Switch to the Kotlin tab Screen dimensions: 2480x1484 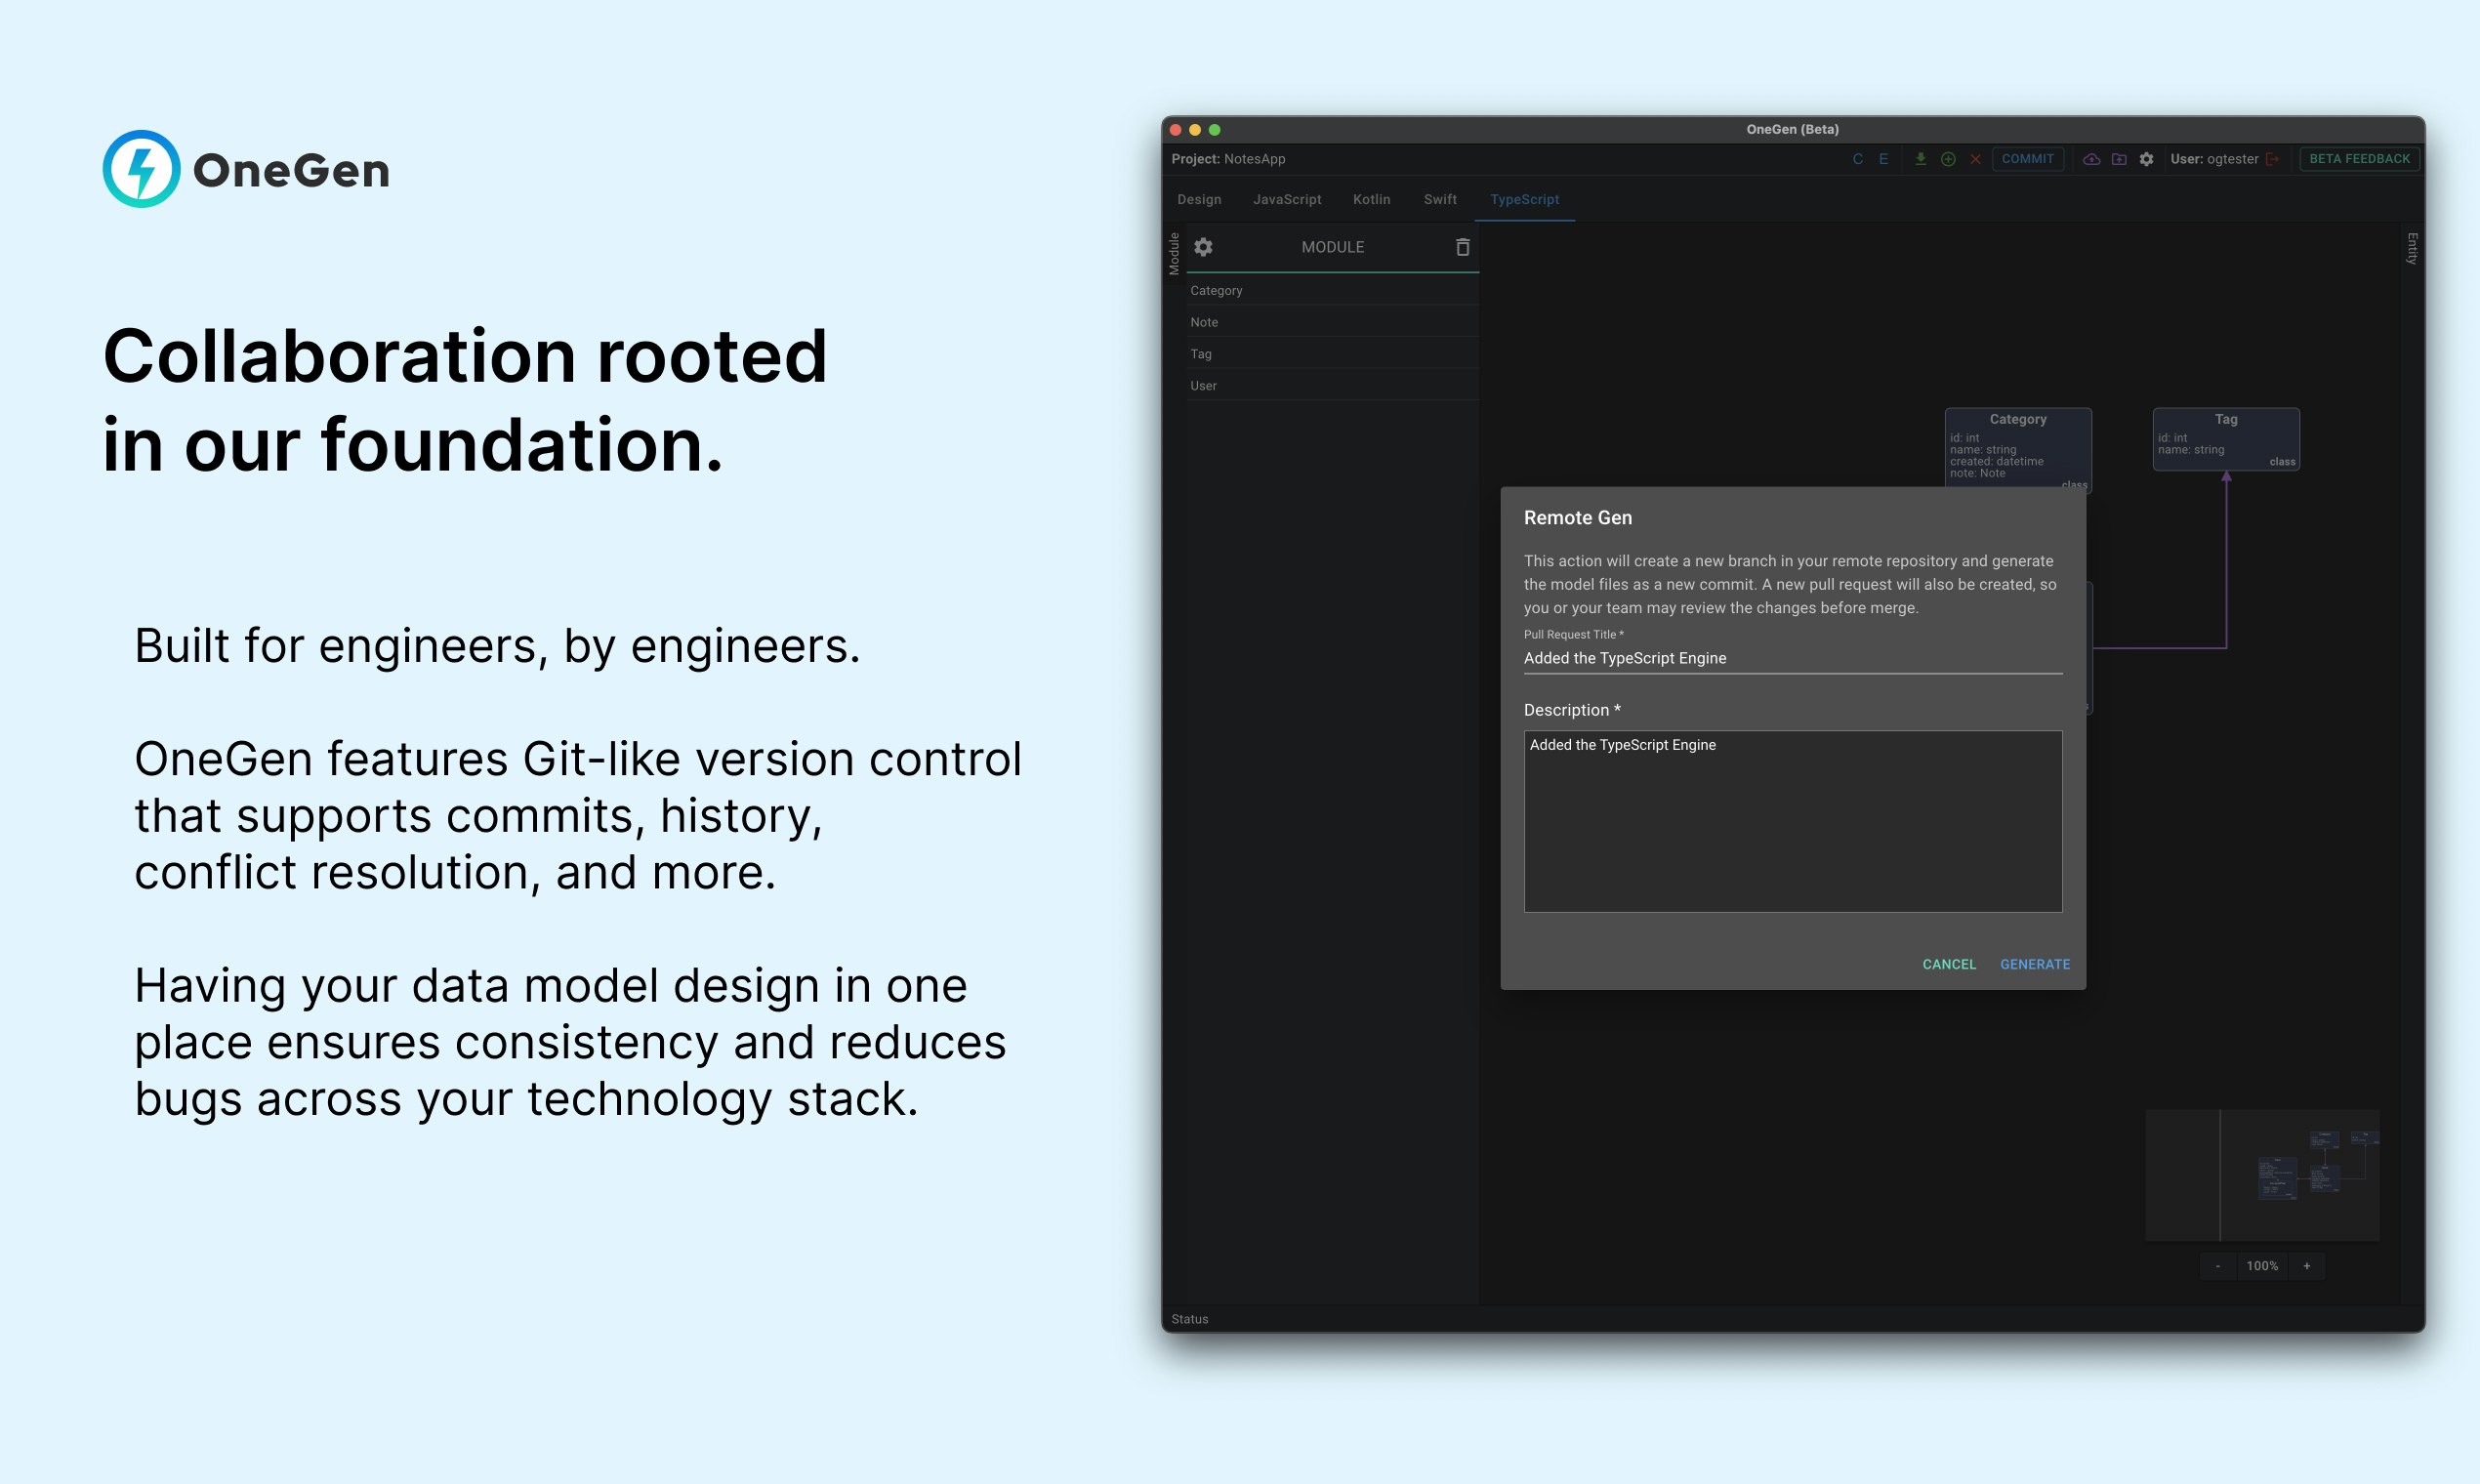(x=1371, y=200)
